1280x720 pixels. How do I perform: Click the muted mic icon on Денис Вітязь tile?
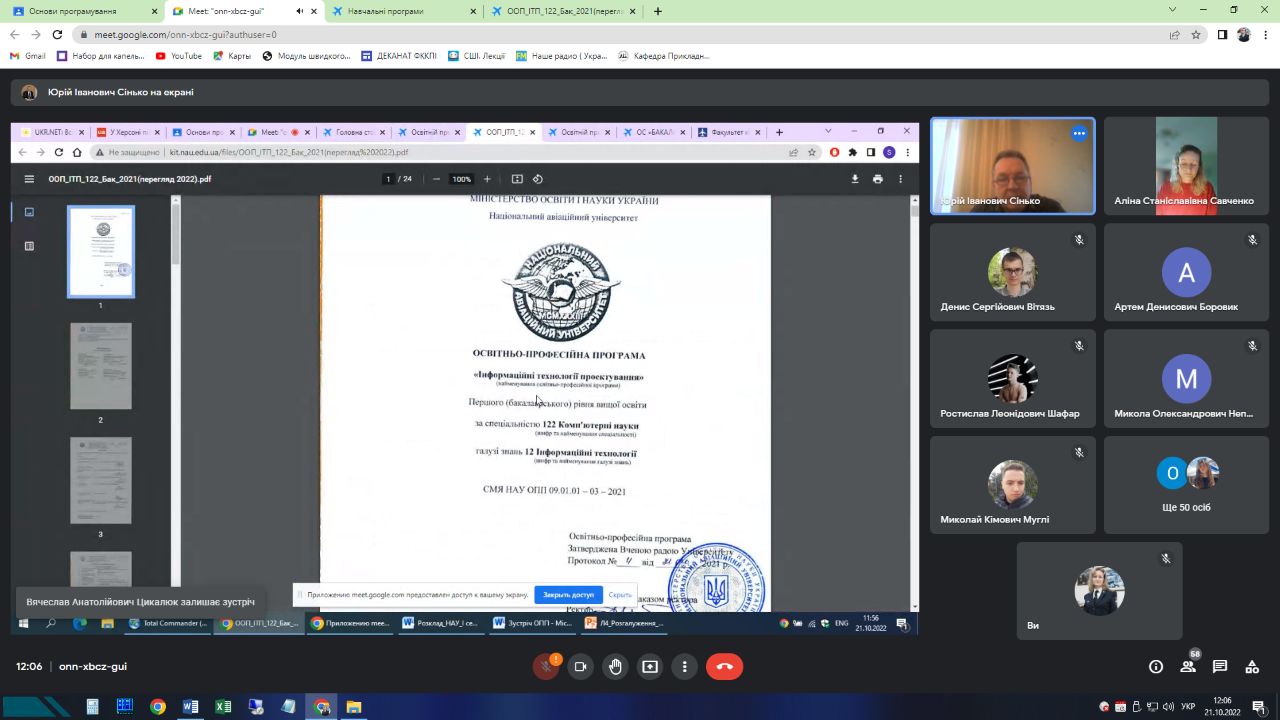point(1079,240)
